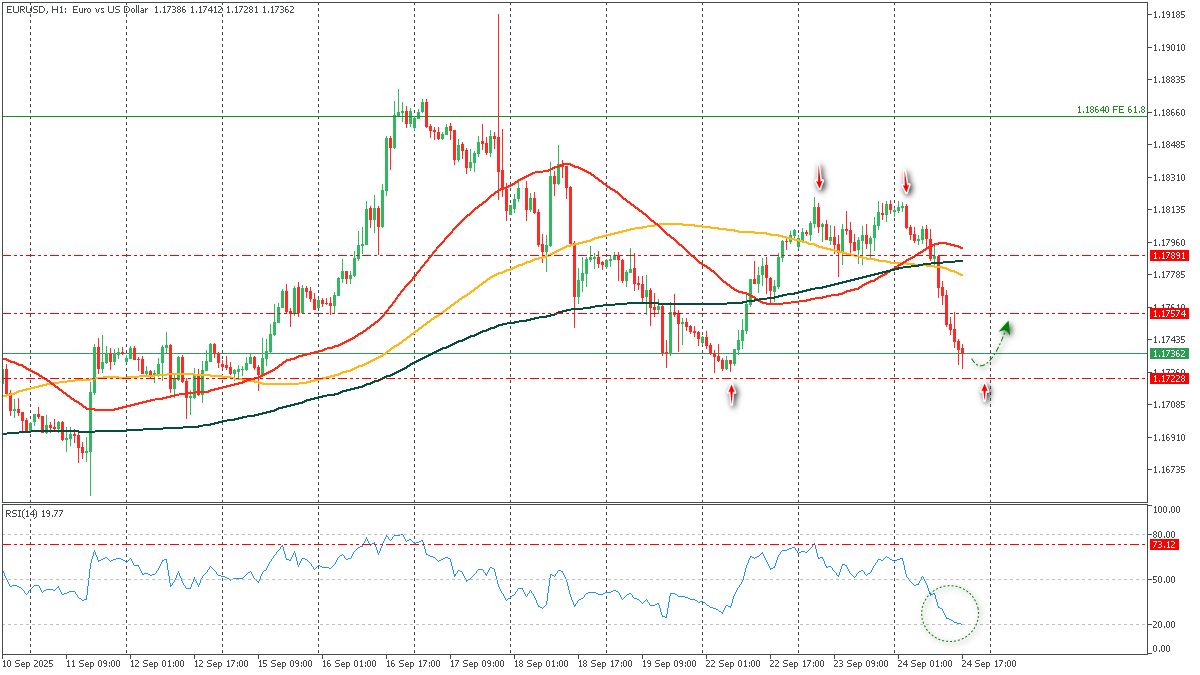1200x675 pixels.
Task: Select the red up arrow below 22 Sep 01:00 low
Action: point(732,395)
